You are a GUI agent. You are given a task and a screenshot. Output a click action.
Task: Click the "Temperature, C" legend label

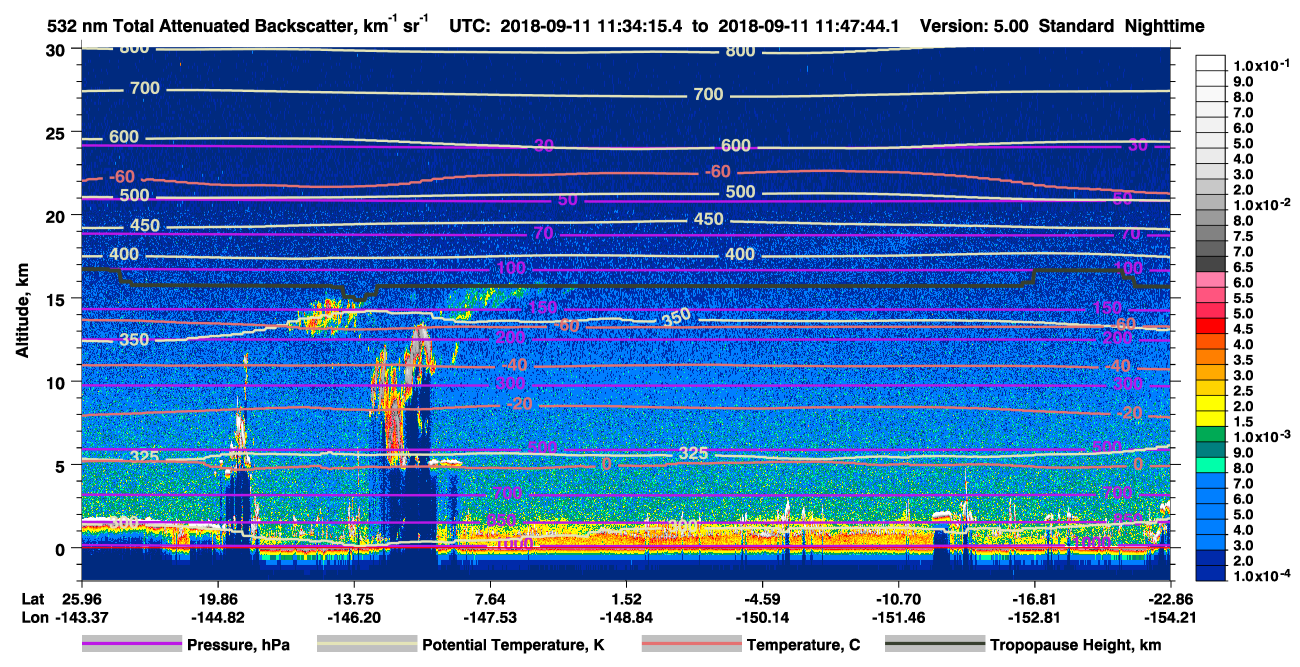803,645
